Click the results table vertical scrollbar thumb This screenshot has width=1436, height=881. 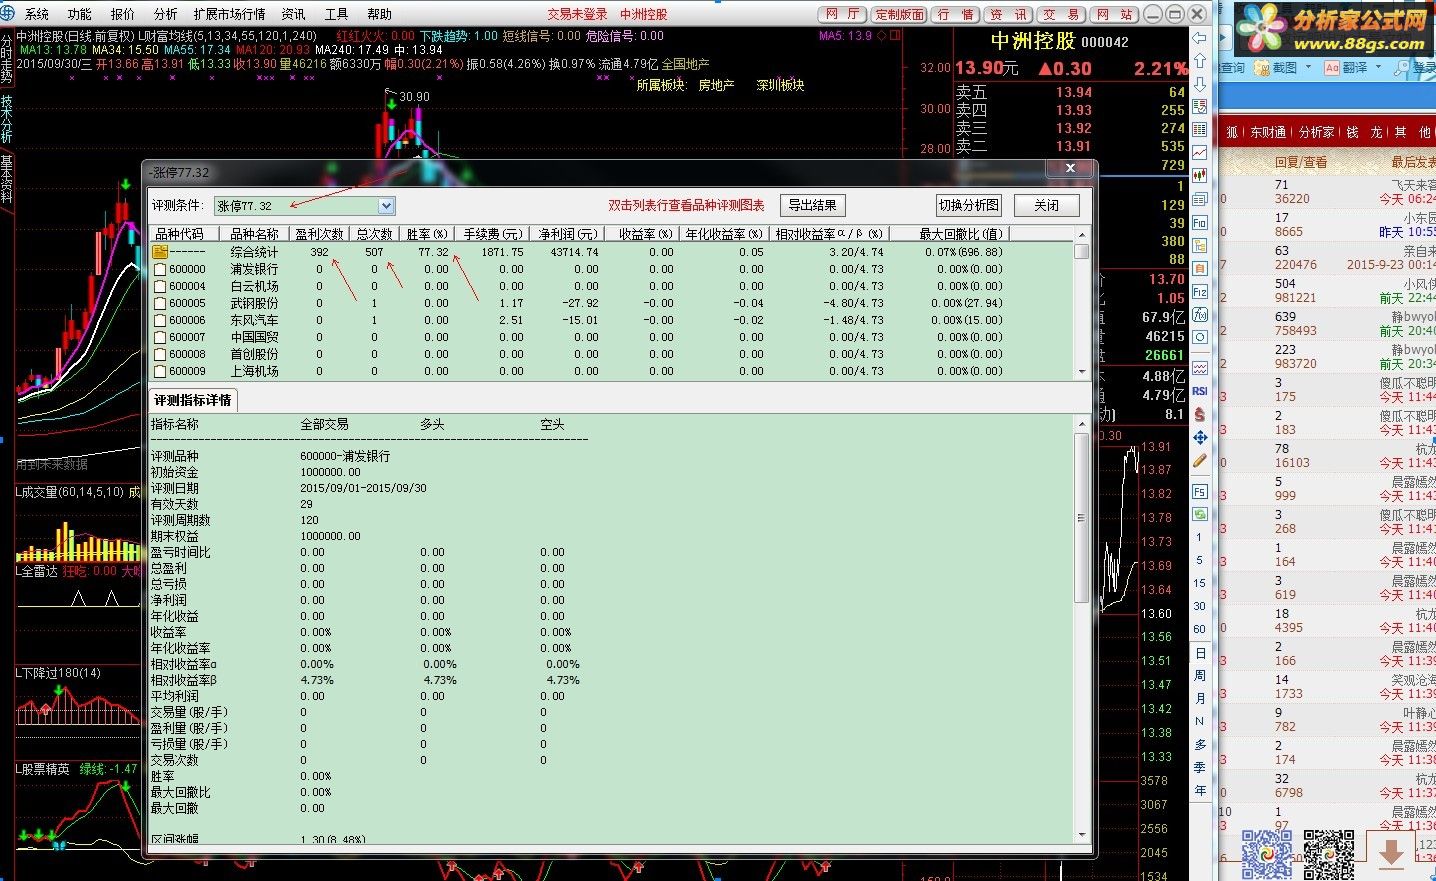click(1081, 251)
